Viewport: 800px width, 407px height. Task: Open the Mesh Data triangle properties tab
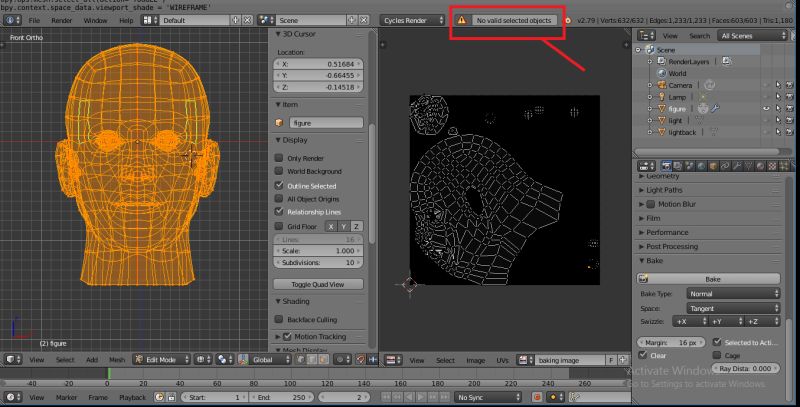point(748,166)
